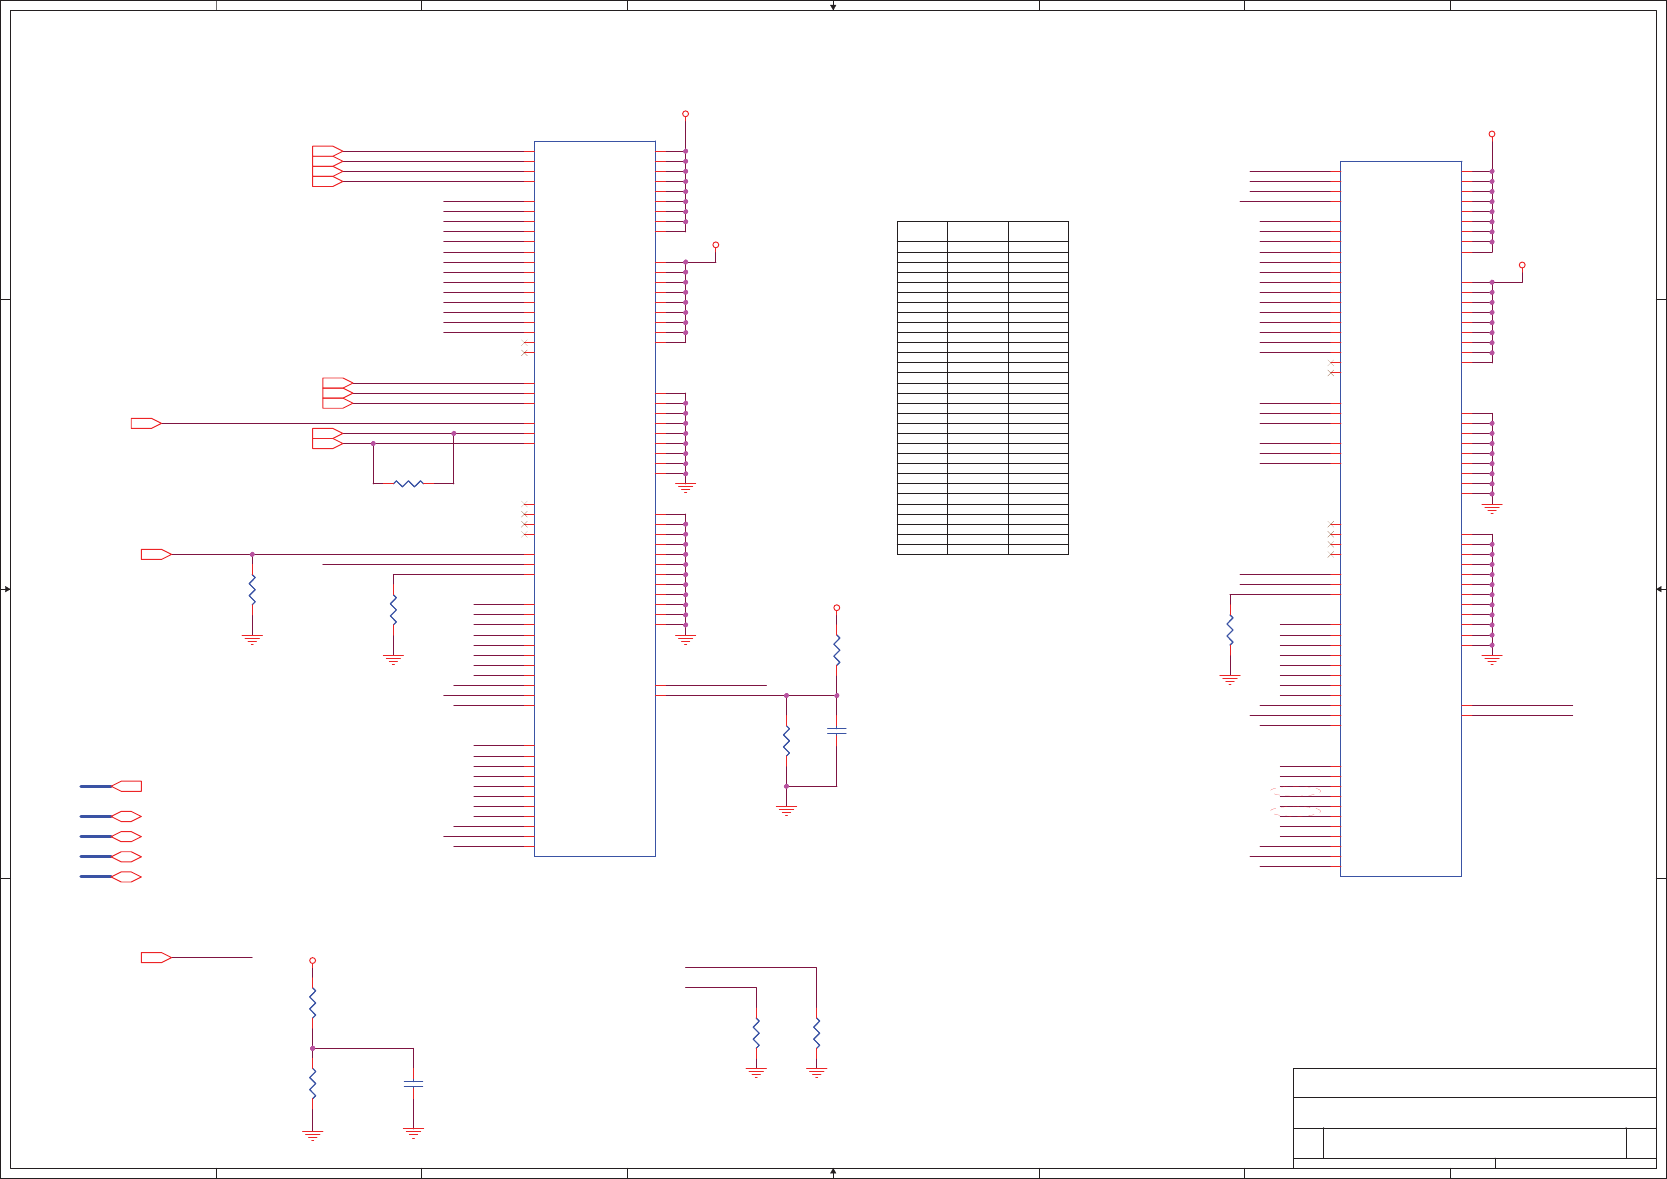Viewport: 1667px width, 1179px height.
Task: Select the left large IC symbol body
Action: pos(595,499)
